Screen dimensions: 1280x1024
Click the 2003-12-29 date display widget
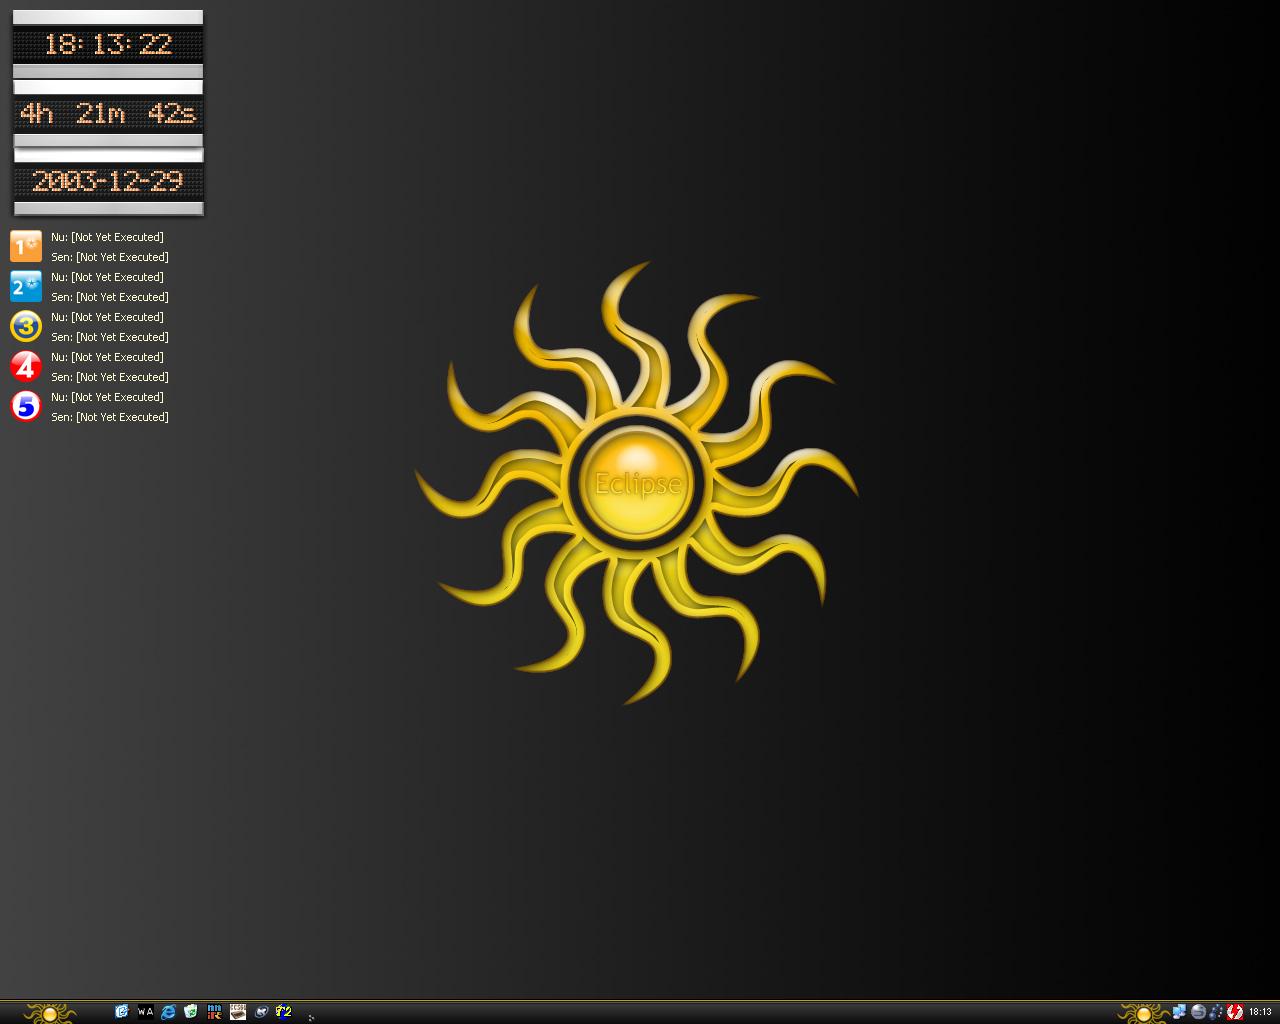tap(108, 181)
